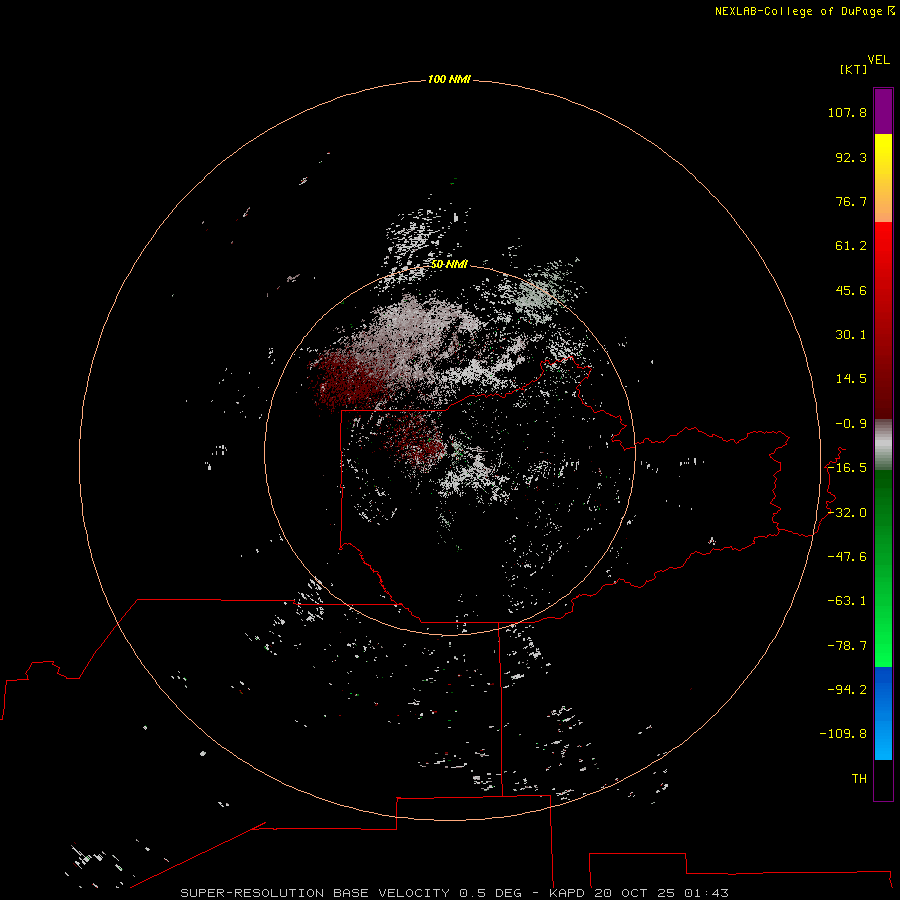Click the -63.1 scale value
900x900 pixels.
pyautogui.click(x=847, y=601)
